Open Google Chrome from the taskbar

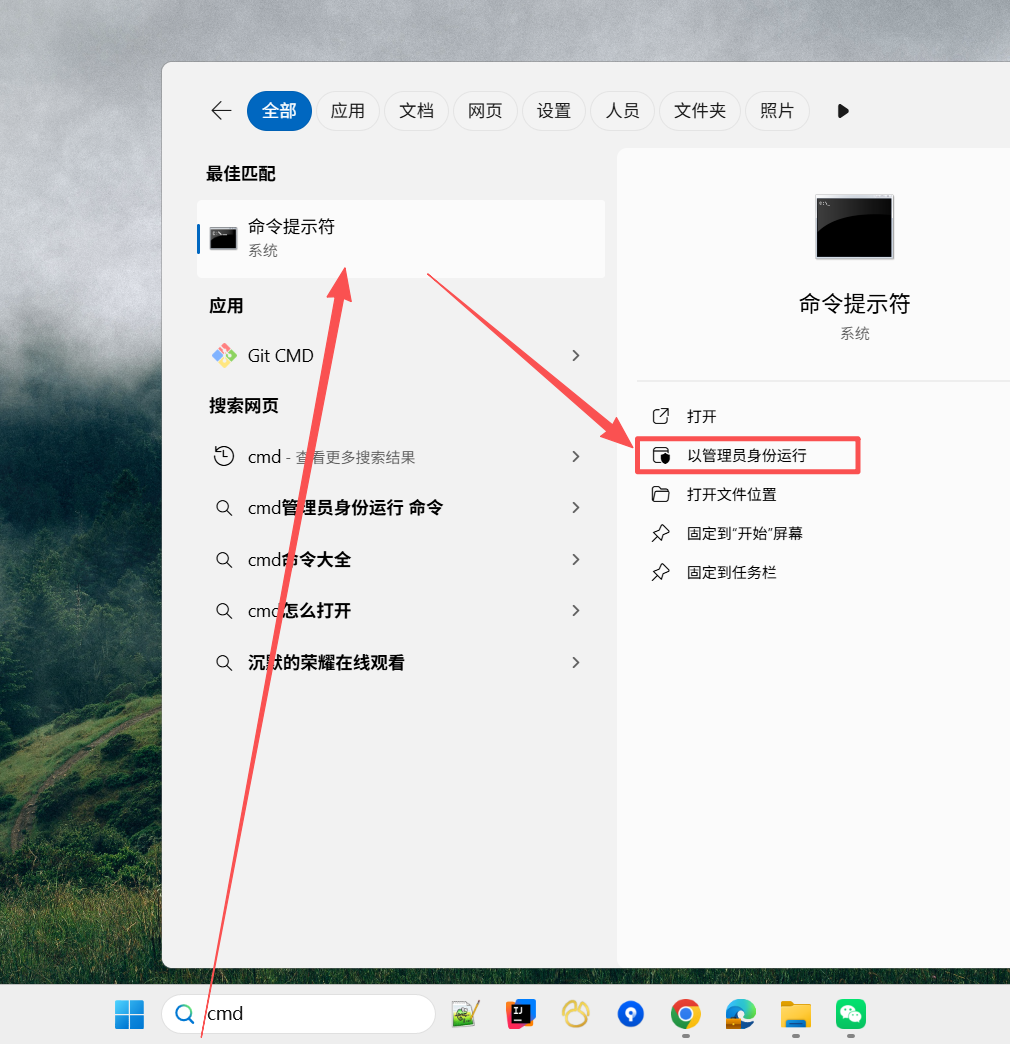tap(686, 1014)
